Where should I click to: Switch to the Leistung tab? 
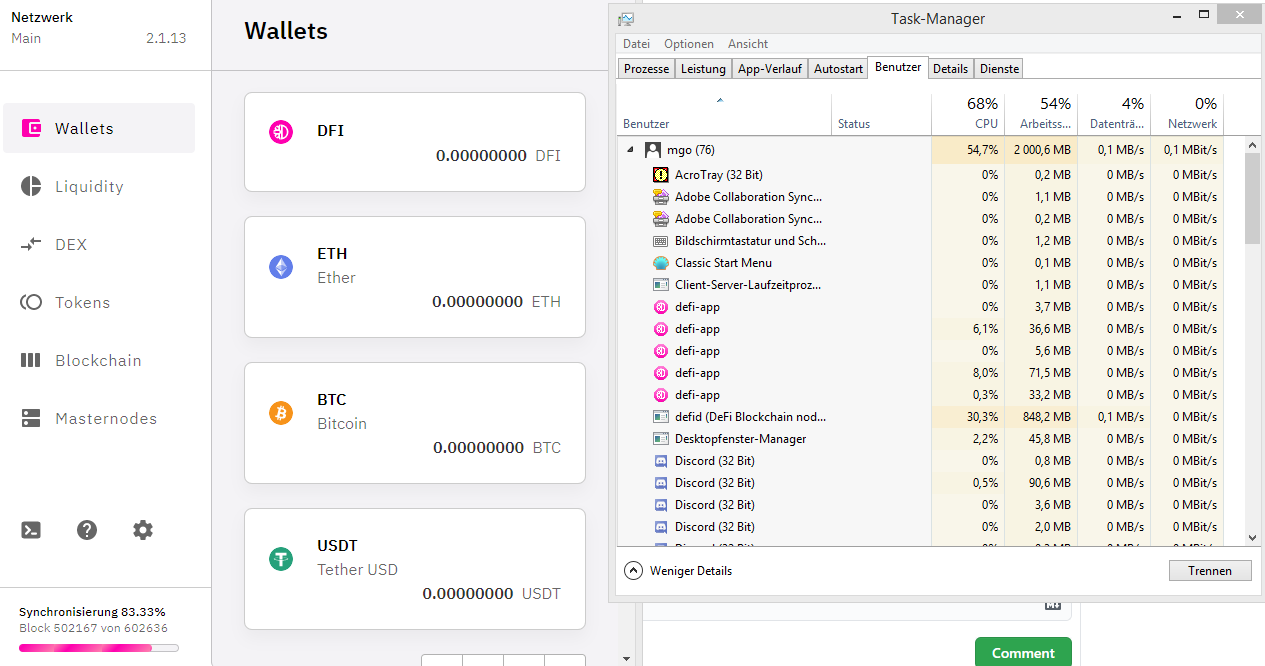click(x=703, y=69)
